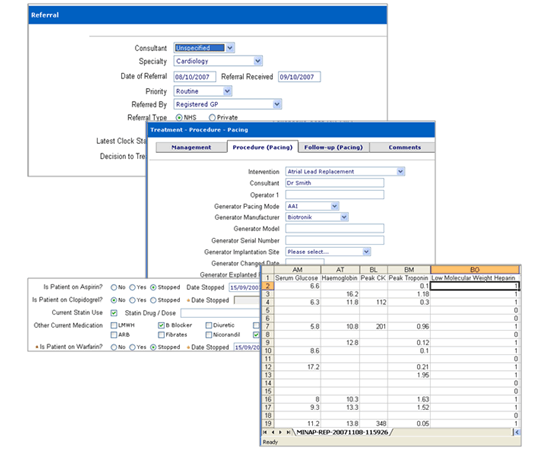The height and width of the screenshot is (450, 550).
Task: Click the Serum Glucose cell showing 17.2
Action: [297, 367]
